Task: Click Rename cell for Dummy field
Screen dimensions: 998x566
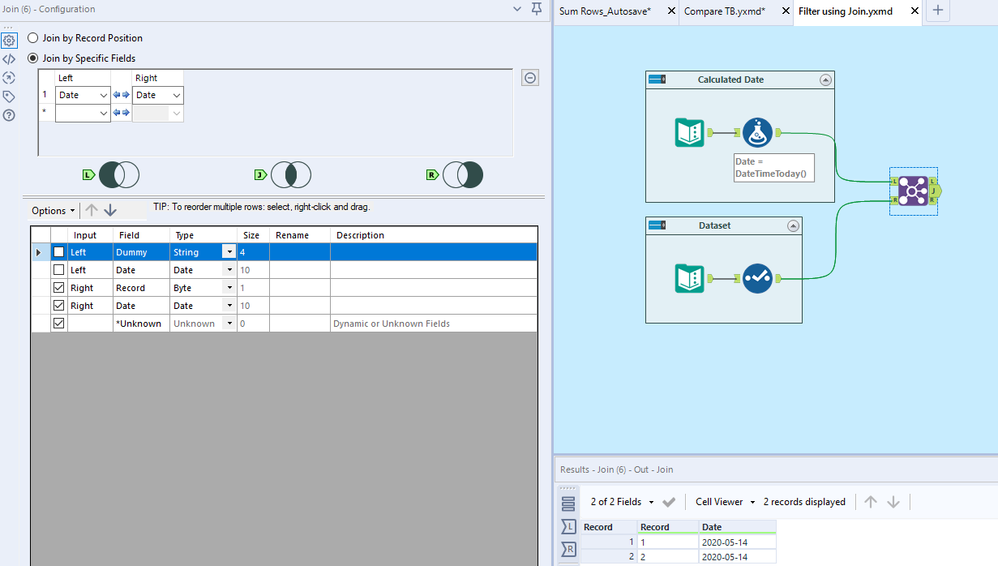Action: (300, 252)
